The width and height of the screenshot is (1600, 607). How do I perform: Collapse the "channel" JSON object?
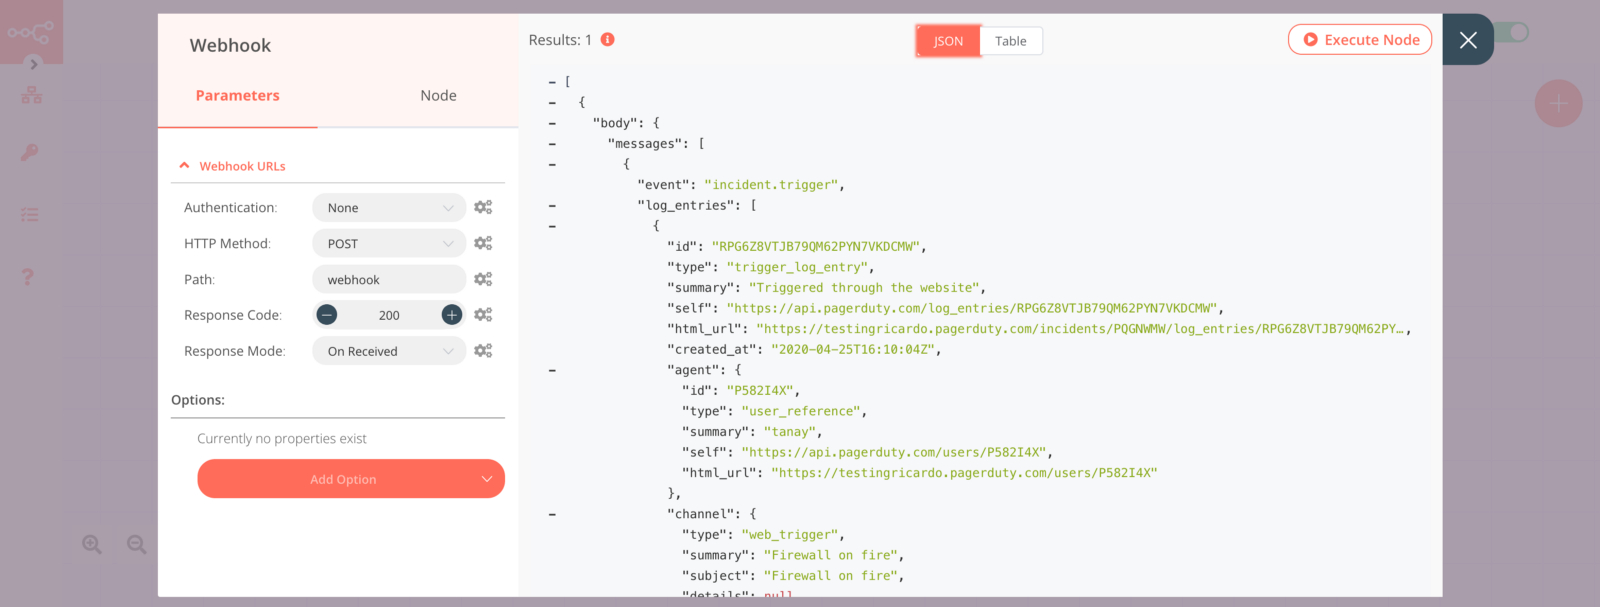click(552, 514)
